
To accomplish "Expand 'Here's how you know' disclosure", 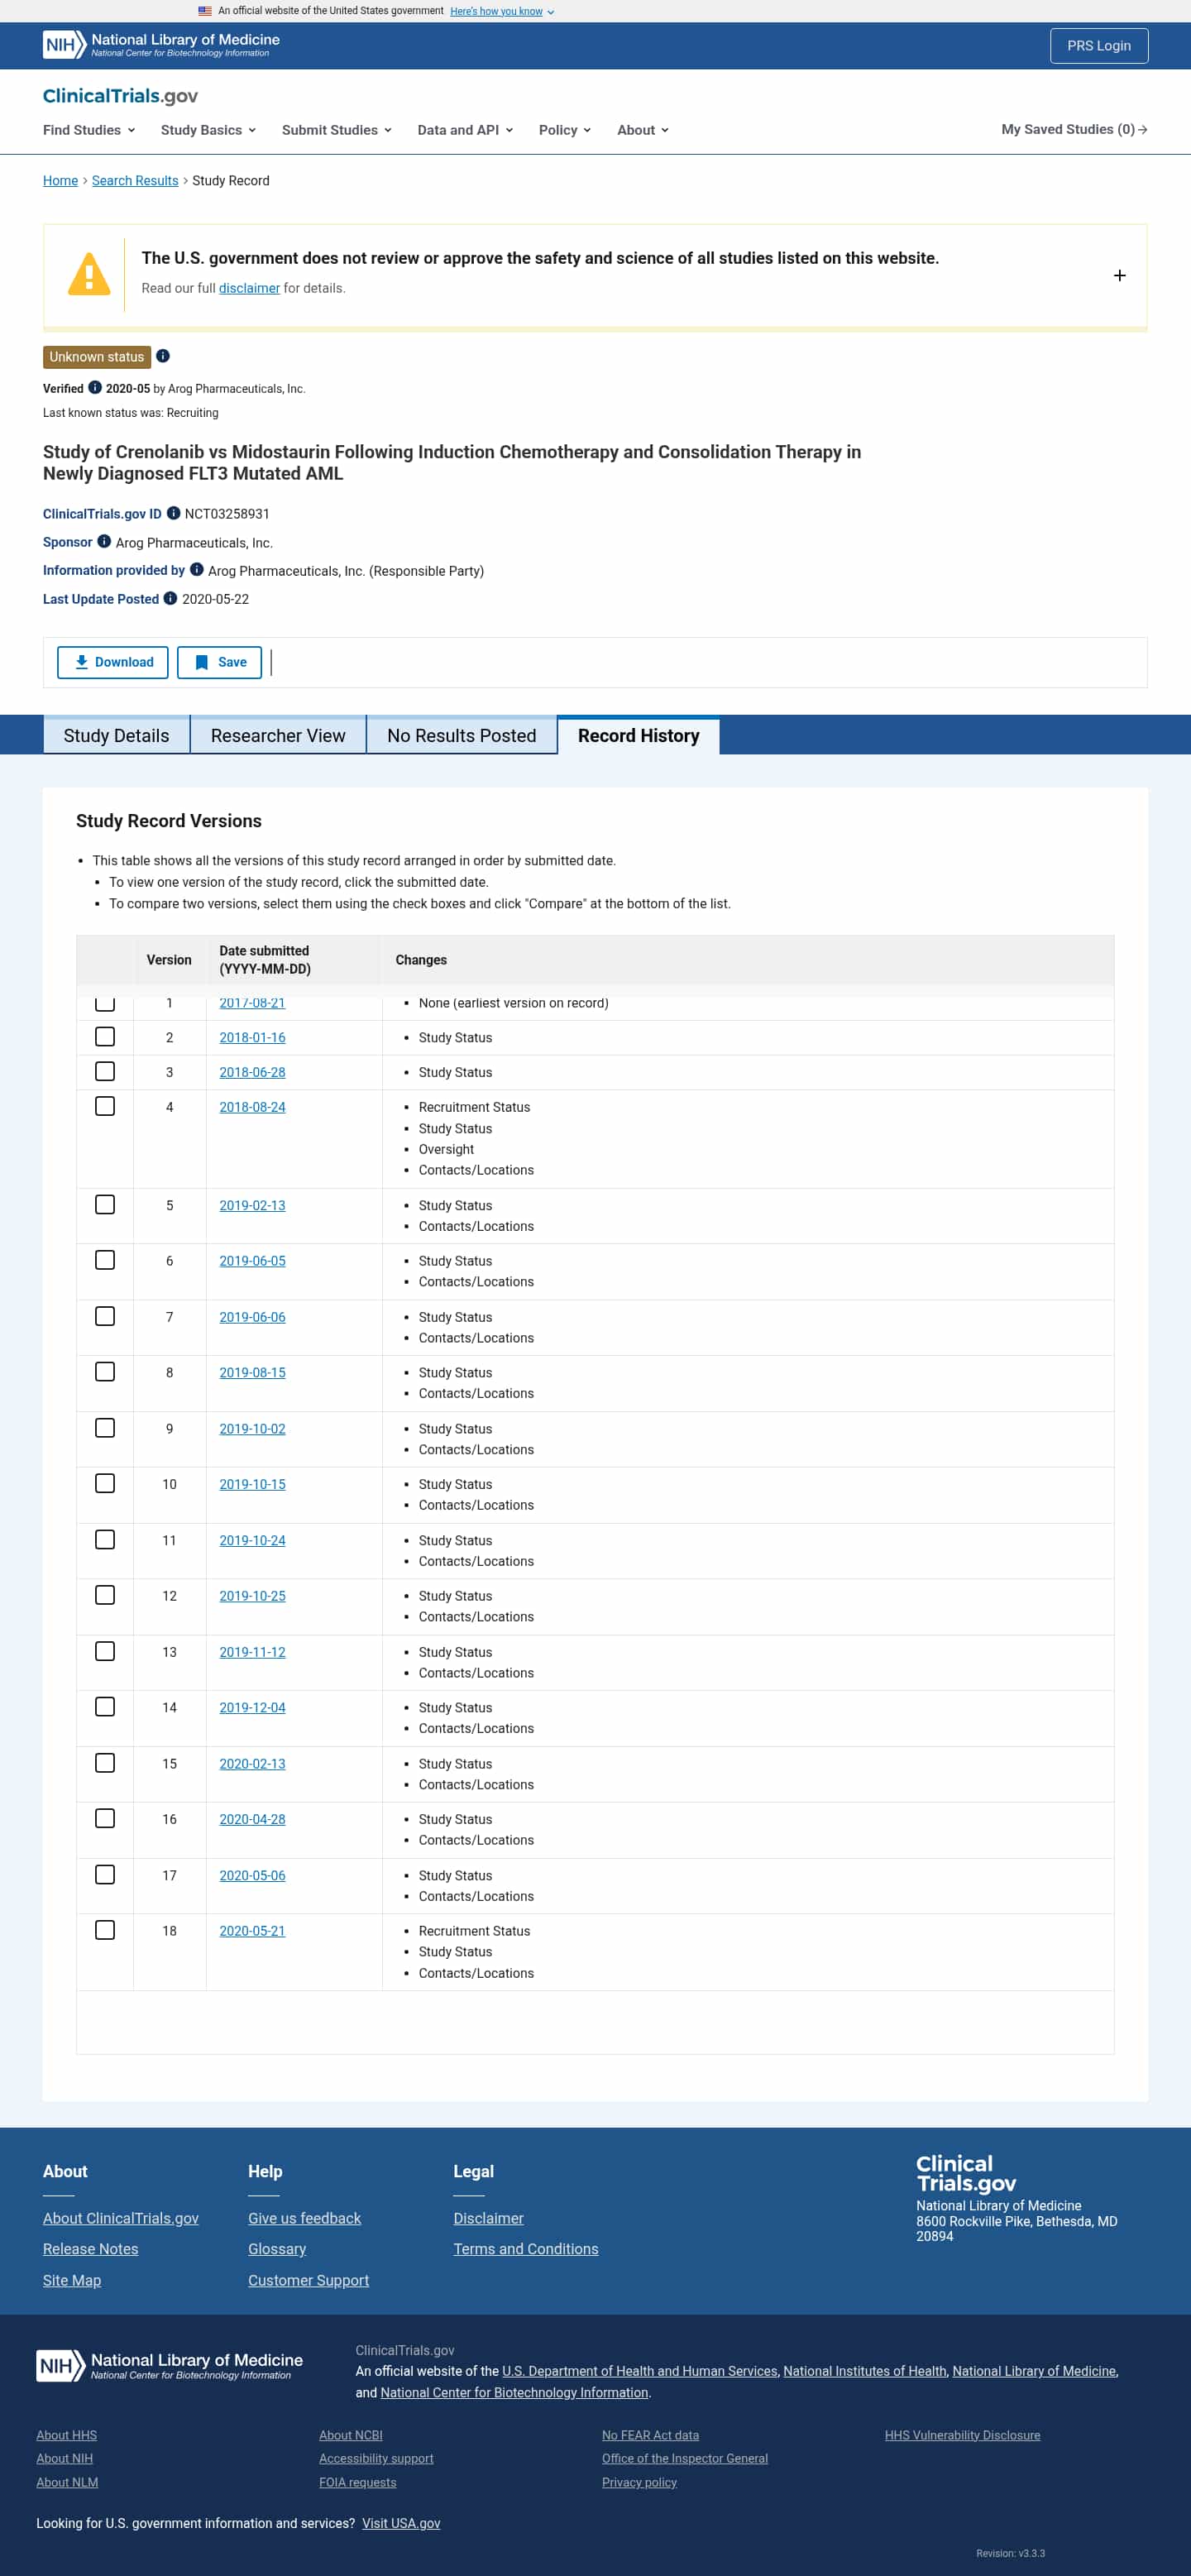I will (x=502, y=11).
